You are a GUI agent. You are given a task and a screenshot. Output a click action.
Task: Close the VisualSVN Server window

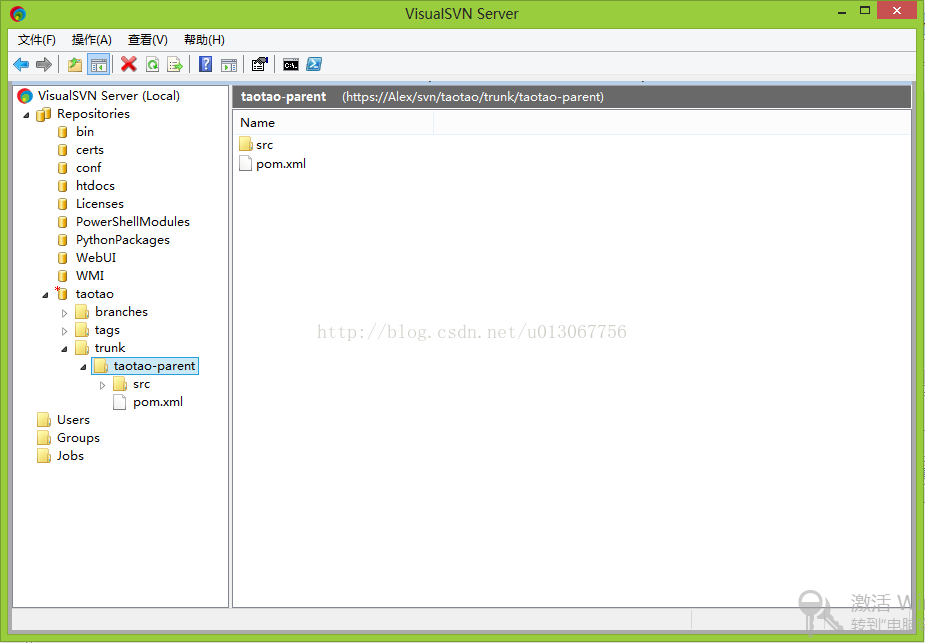click(897, 10)
